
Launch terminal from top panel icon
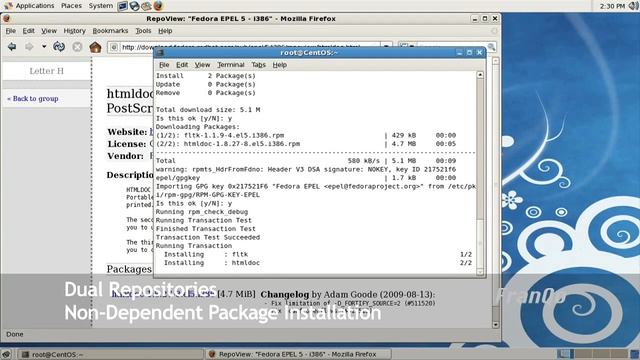[x=122, y=6]
